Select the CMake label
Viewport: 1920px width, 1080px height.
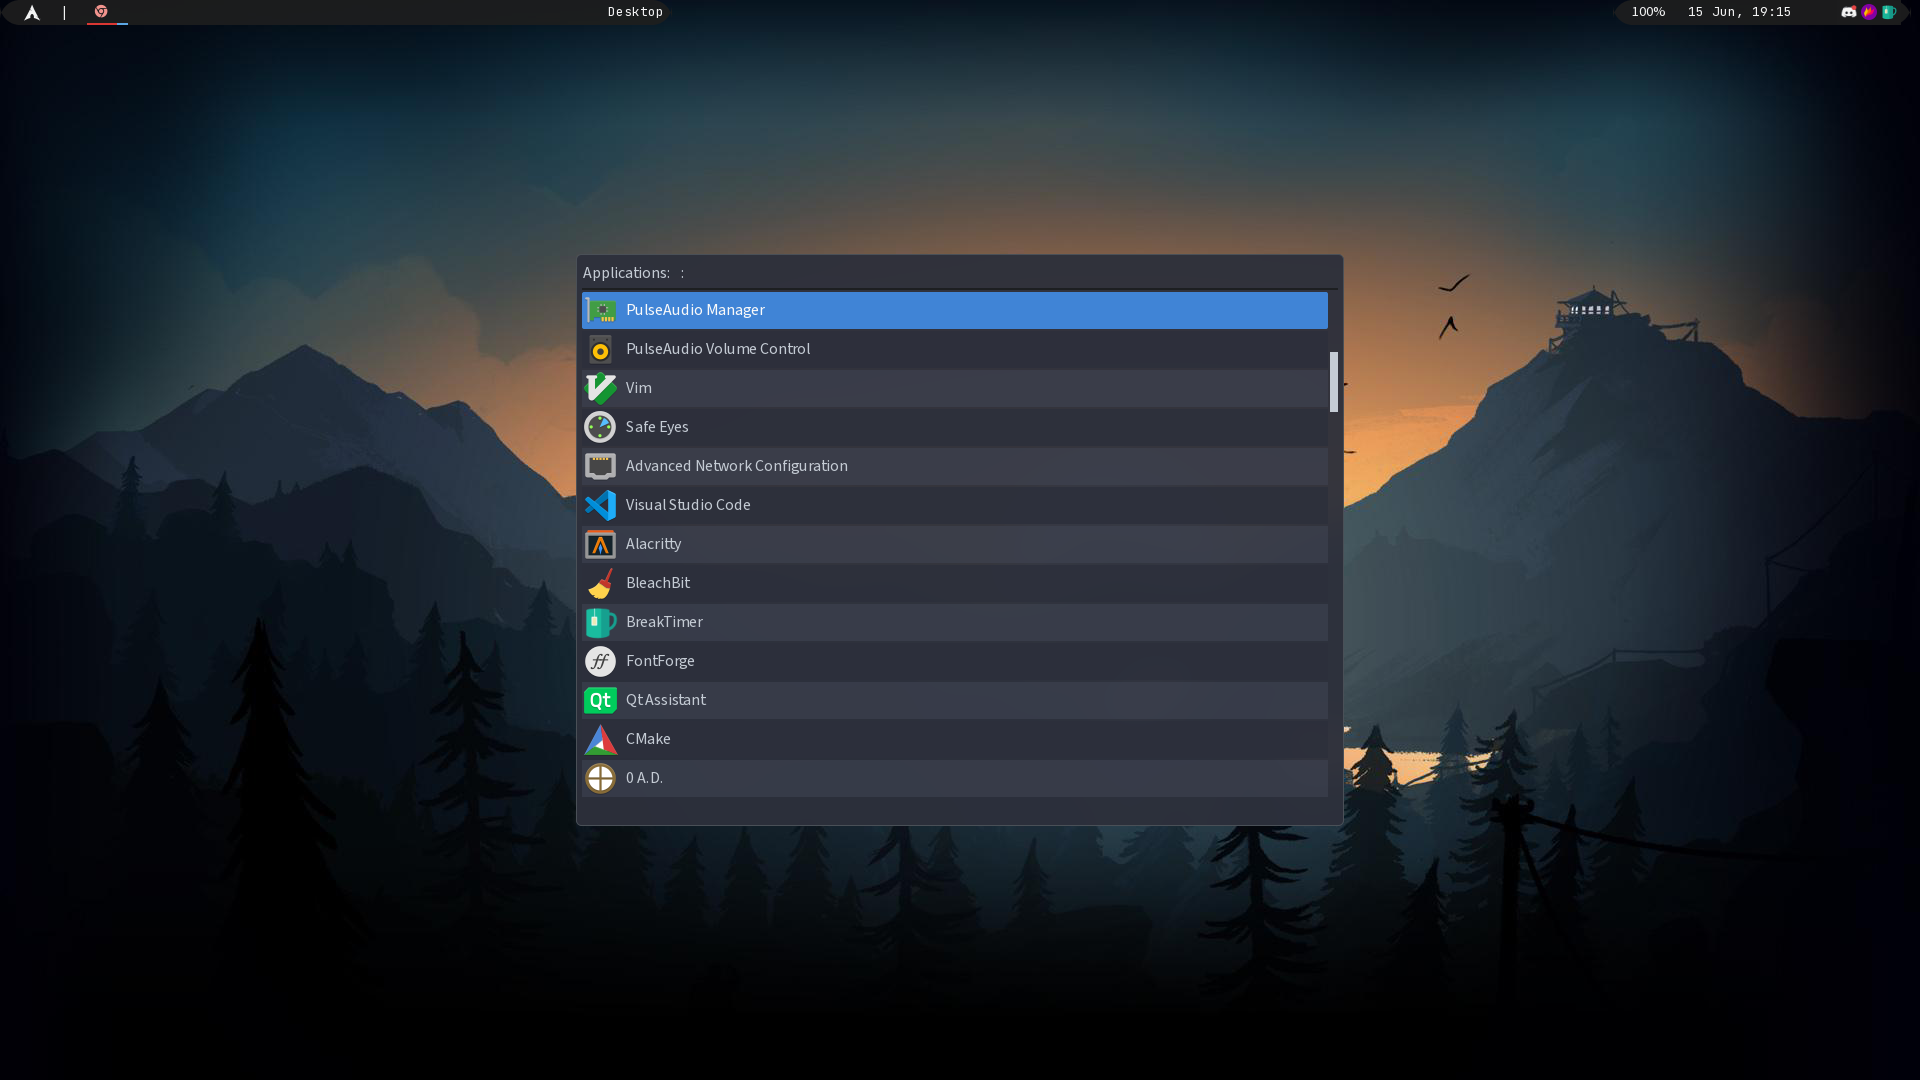(648, 739)
